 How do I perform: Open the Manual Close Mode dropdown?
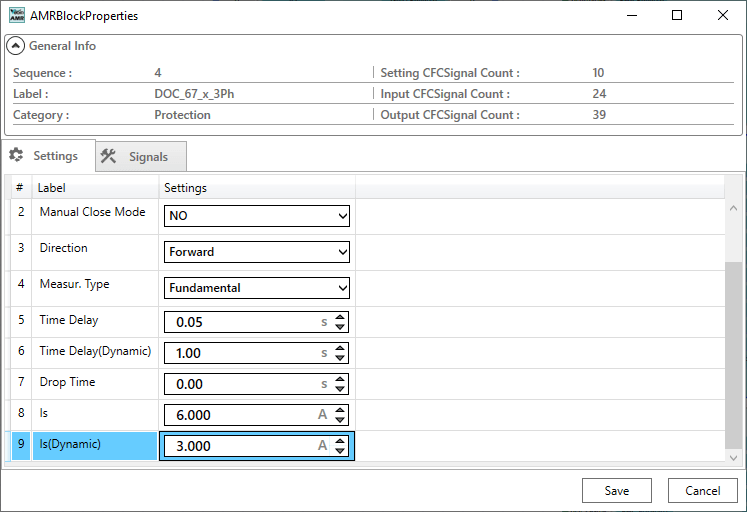(257, 216)
